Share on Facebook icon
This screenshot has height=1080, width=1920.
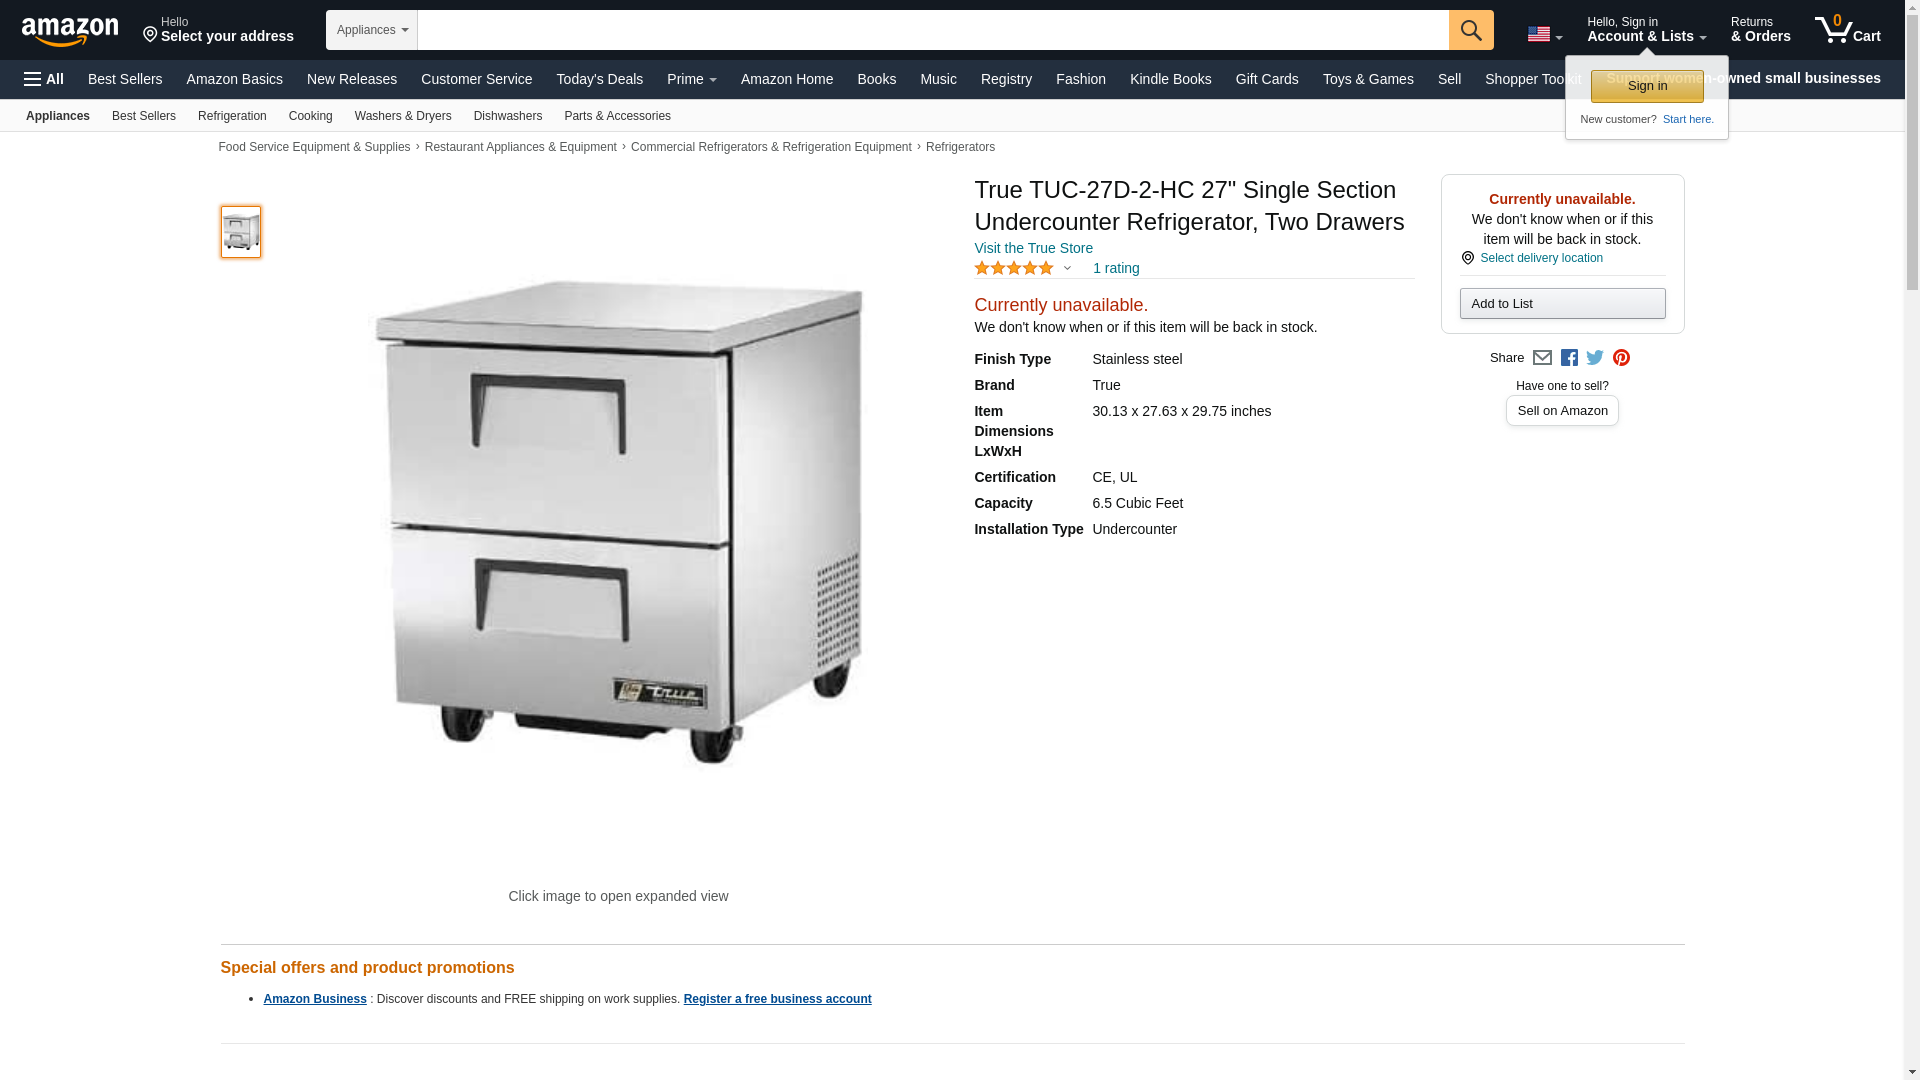pos(1569,358)
